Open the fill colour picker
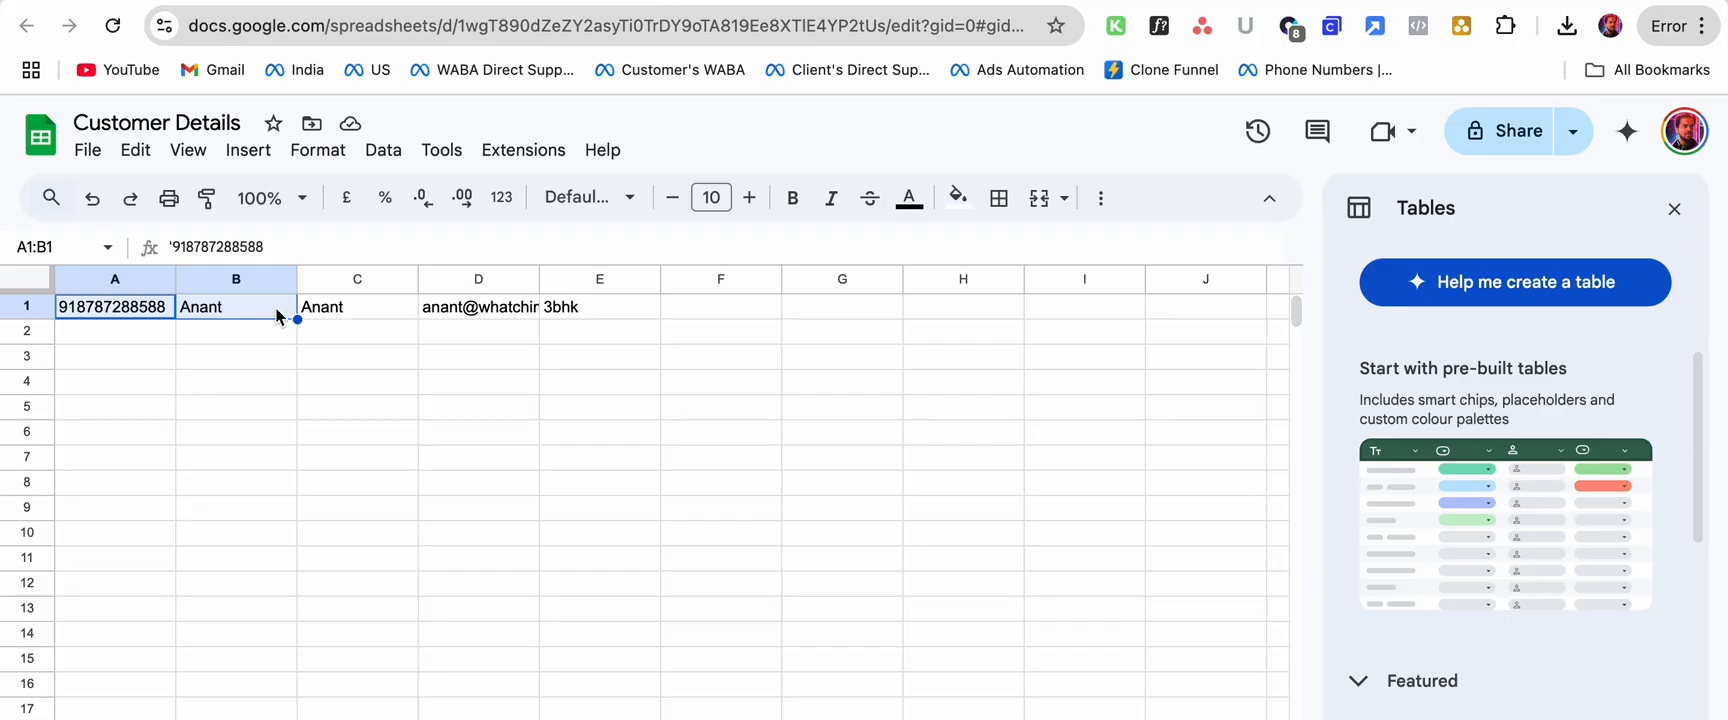The height and width of the screenshot is (720, 1728). click(x=958, y=198)
